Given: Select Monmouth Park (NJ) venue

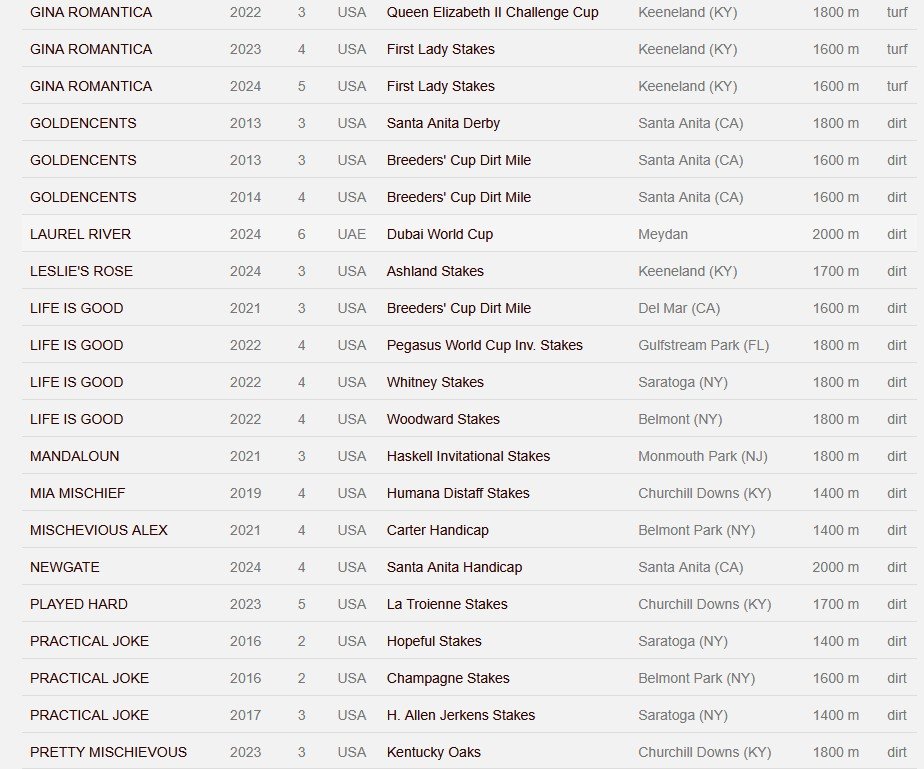Looking at the screenshot, I should (702, 457).
